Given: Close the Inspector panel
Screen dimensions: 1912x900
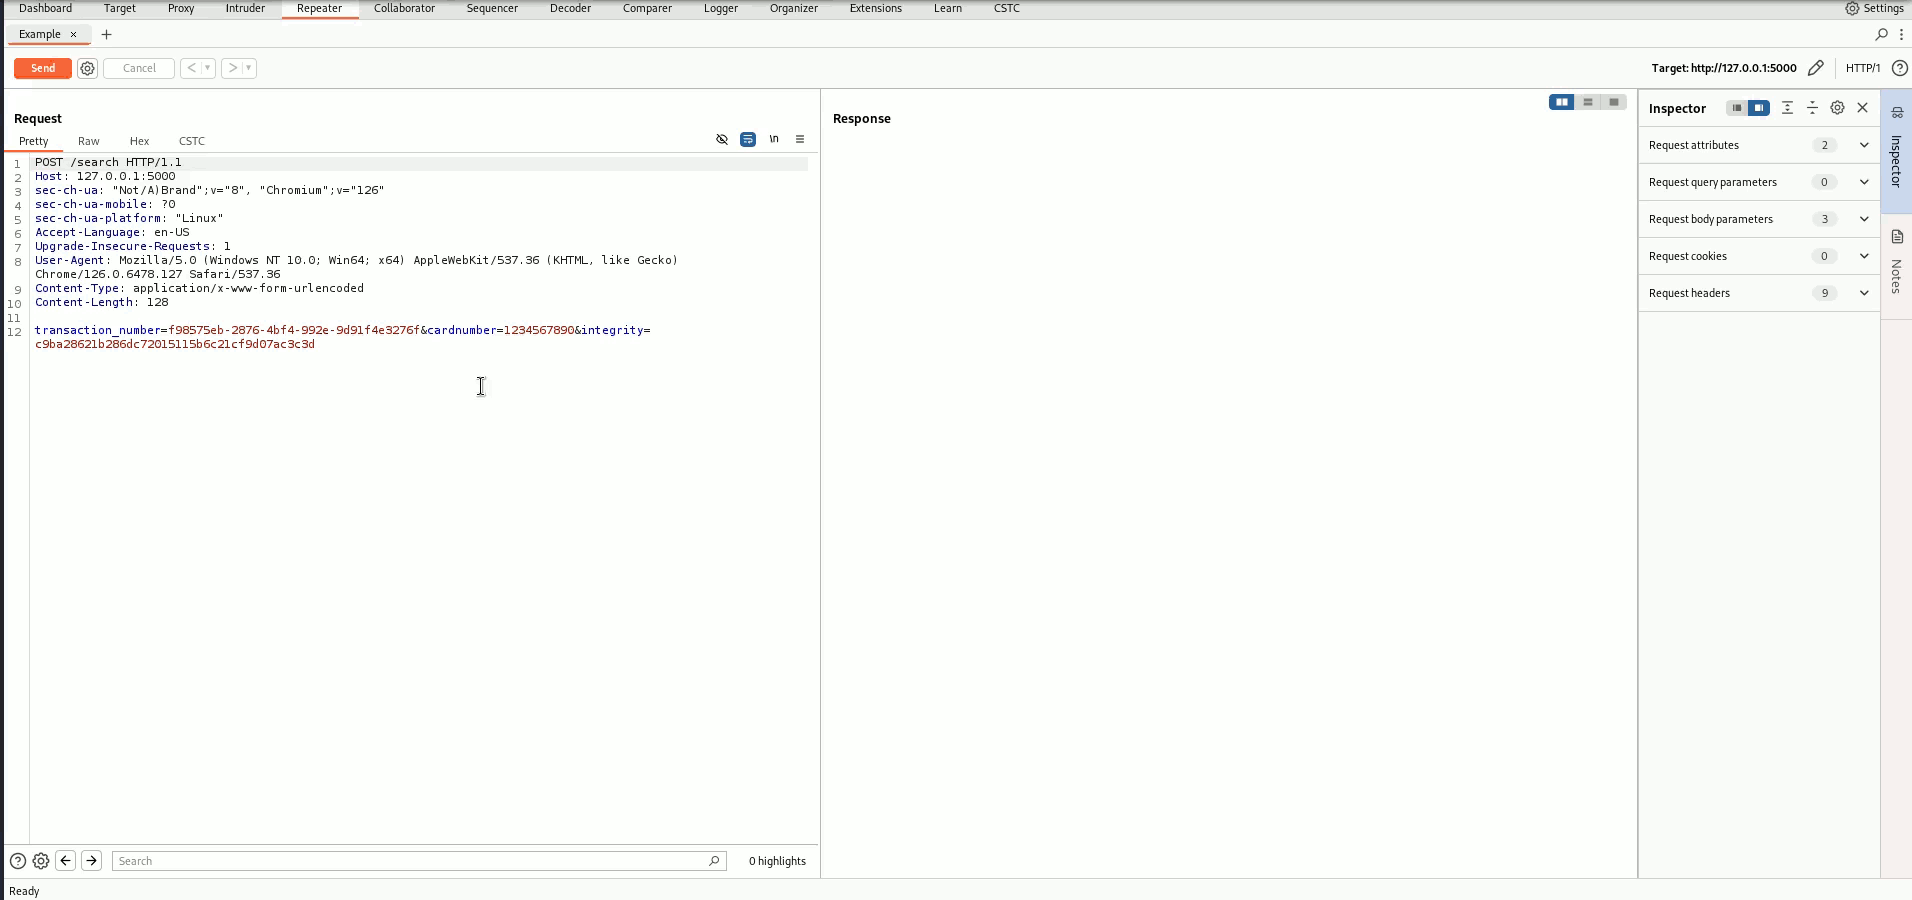Looking at the screenshot, I should pos(1862,108).
